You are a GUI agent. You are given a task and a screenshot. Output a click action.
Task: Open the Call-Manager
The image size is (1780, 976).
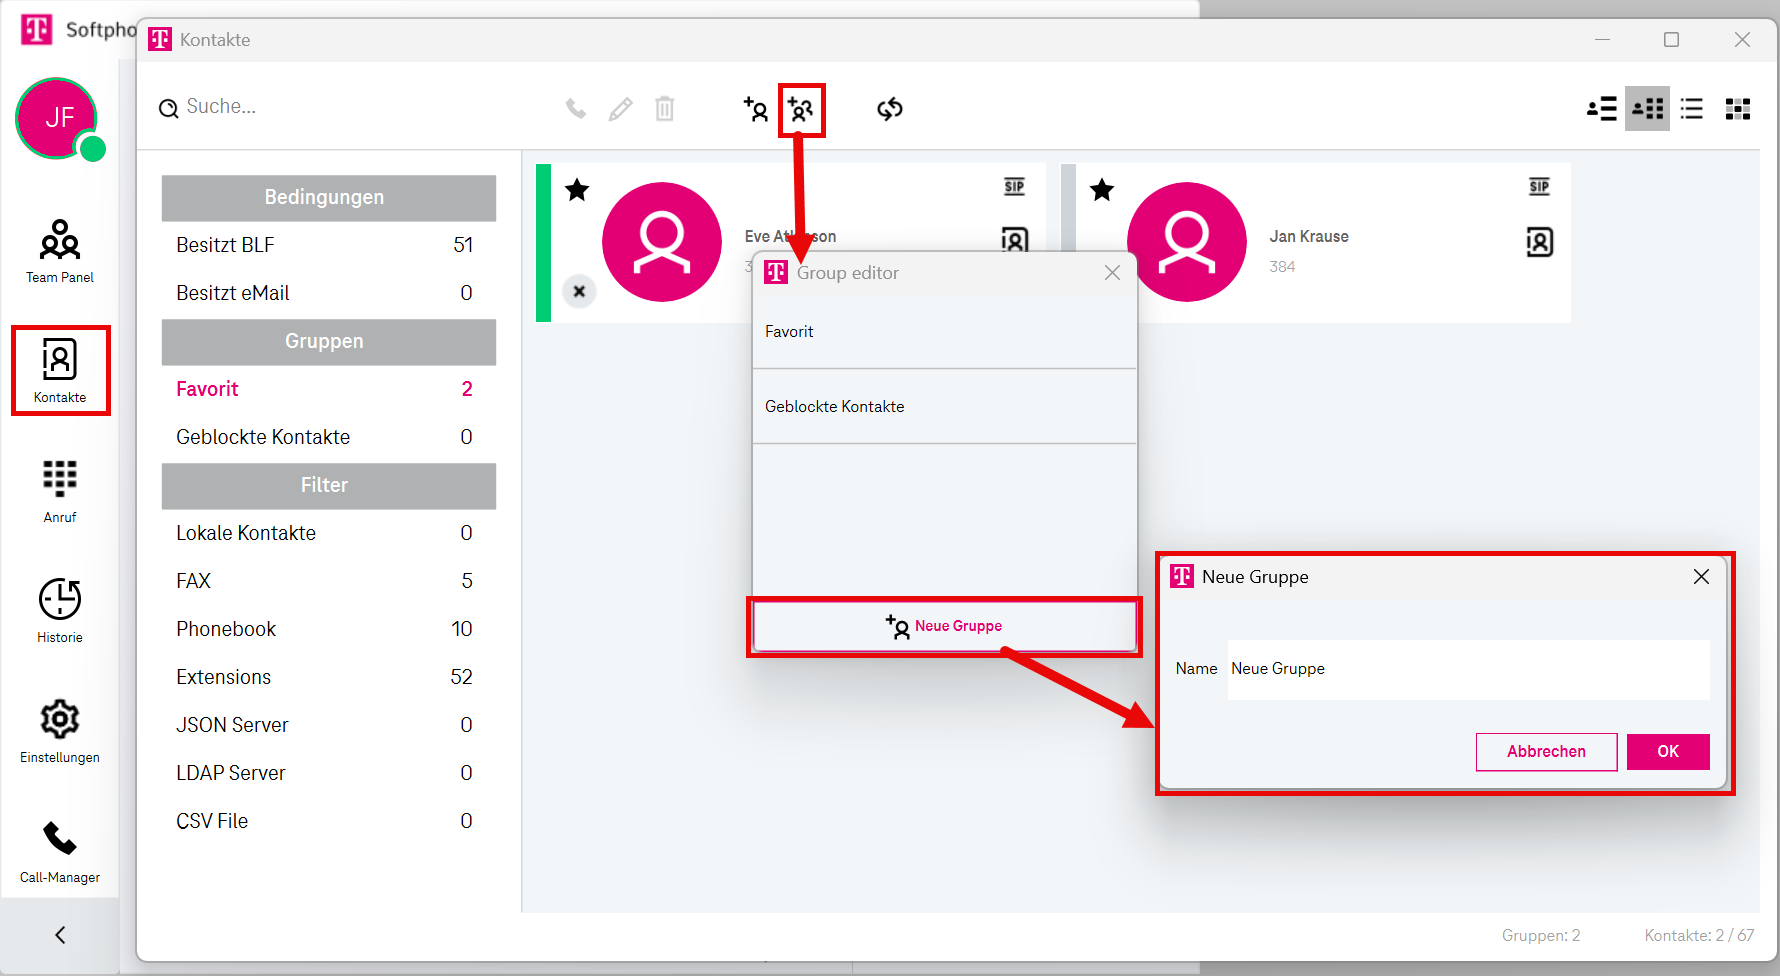click(60, 850)
